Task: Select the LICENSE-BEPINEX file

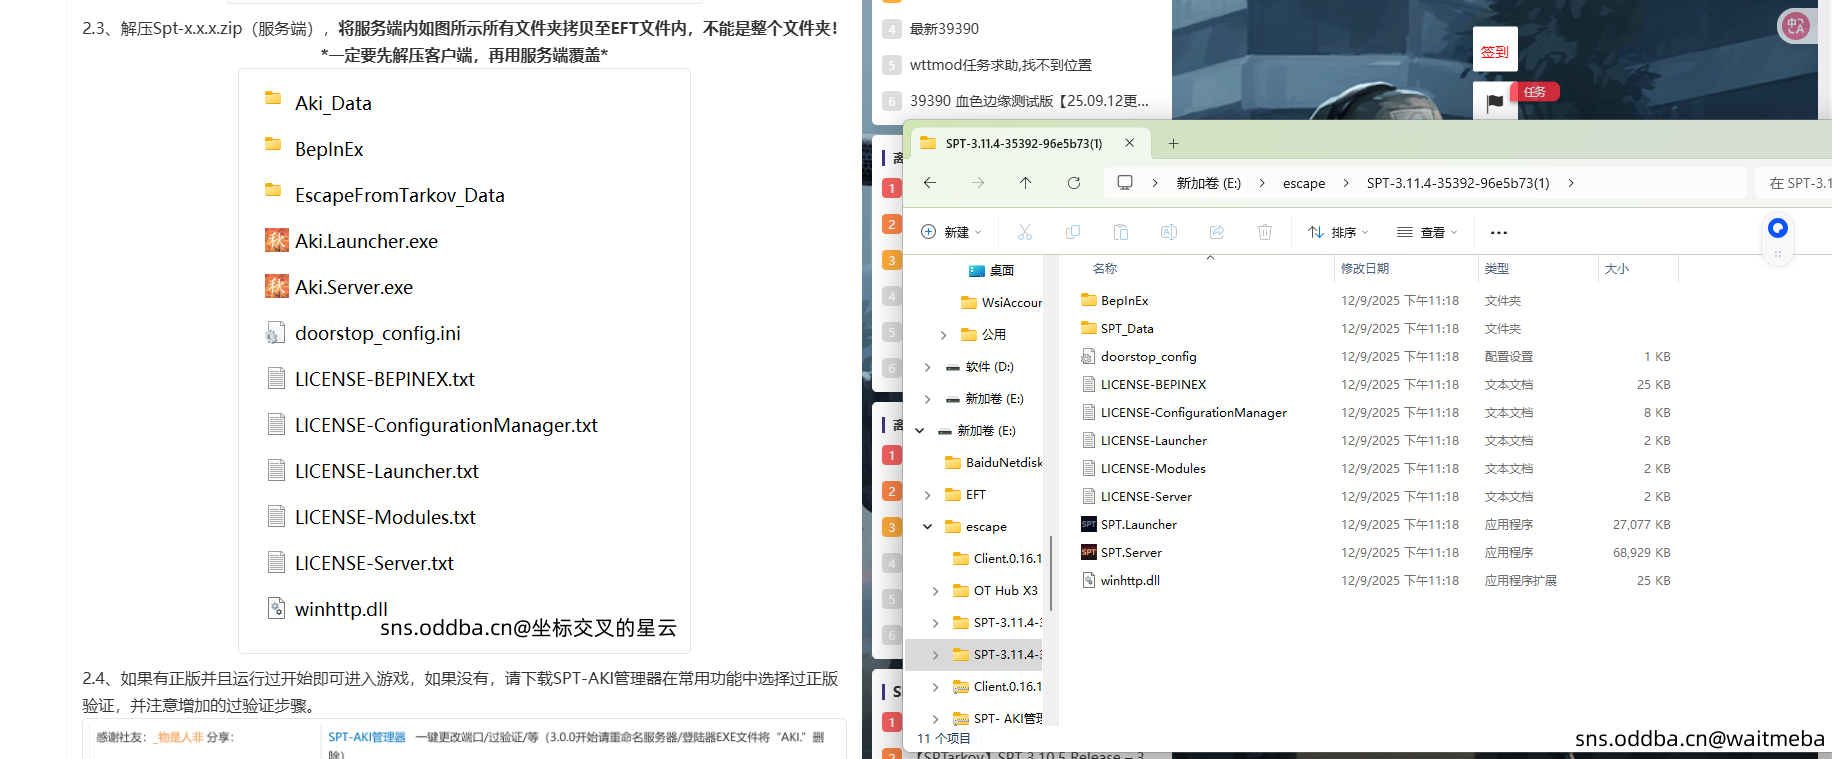Action: coord(1143,384)
